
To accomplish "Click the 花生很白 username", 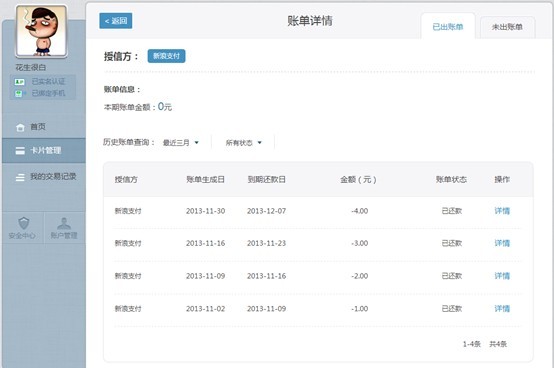I will click(x=30, y=67).
